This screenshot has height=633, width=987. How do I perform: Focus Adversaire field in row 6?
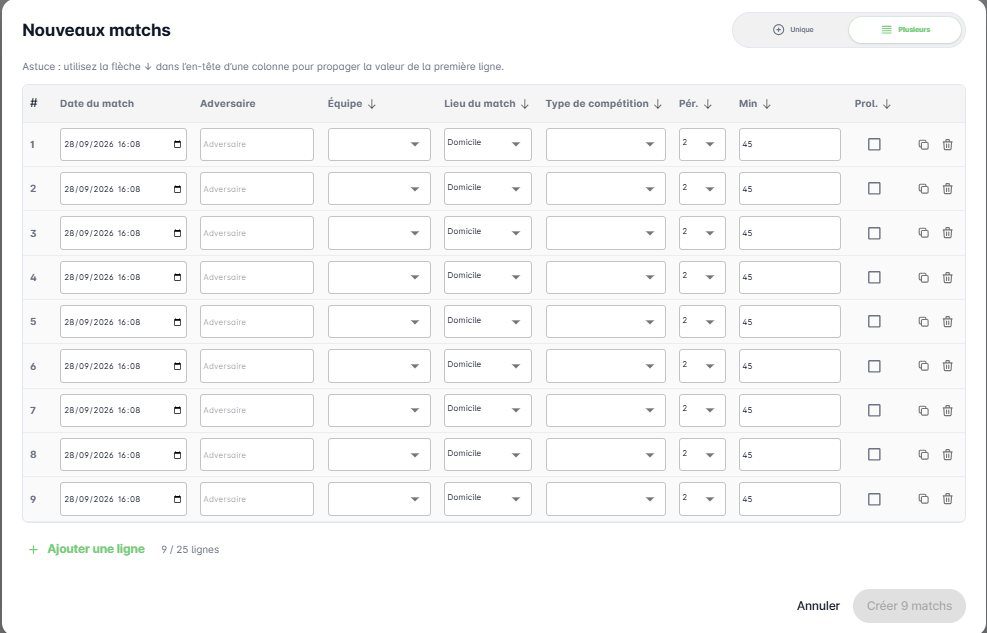click(257, 366)
